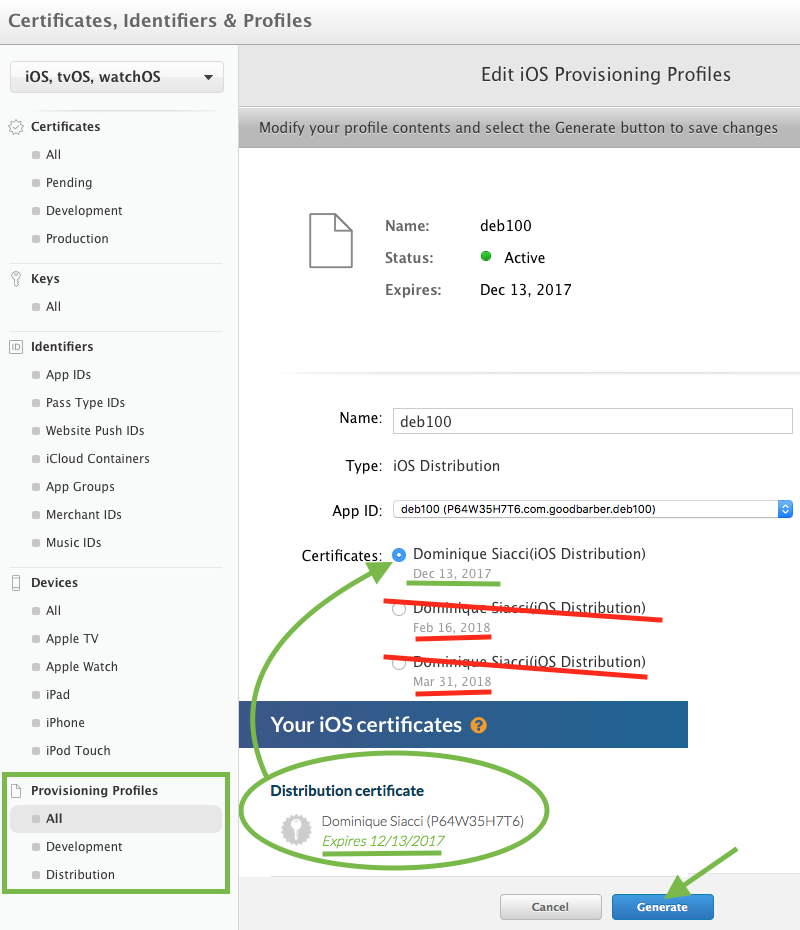Open iPhone under Devices

point(65,723)
